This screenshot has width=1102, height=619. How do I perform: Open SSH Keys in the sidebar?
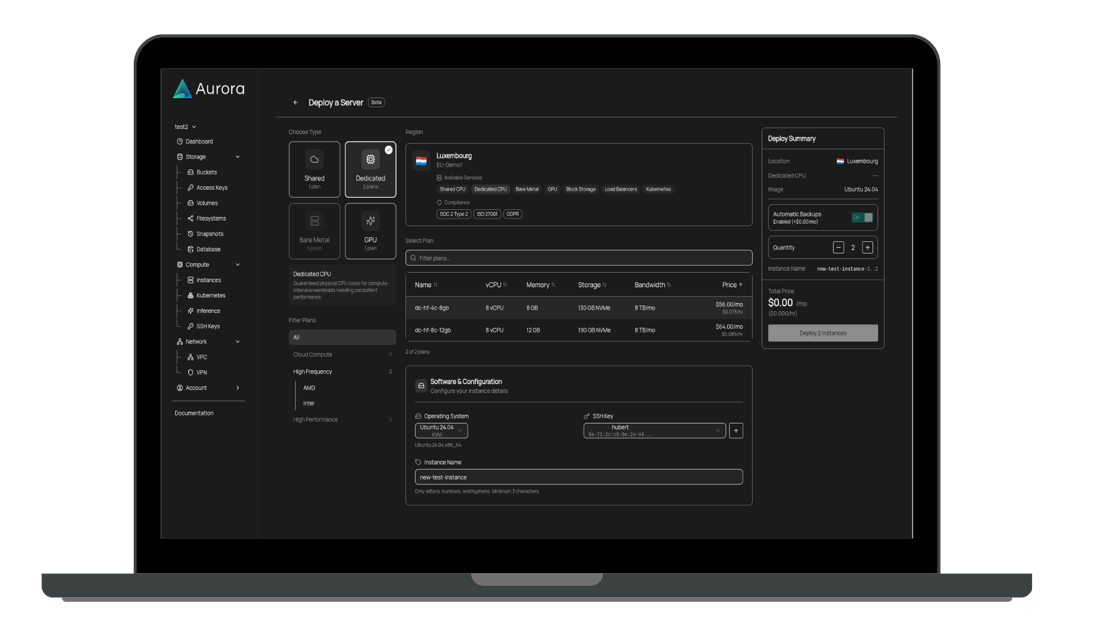click(207, 326)
